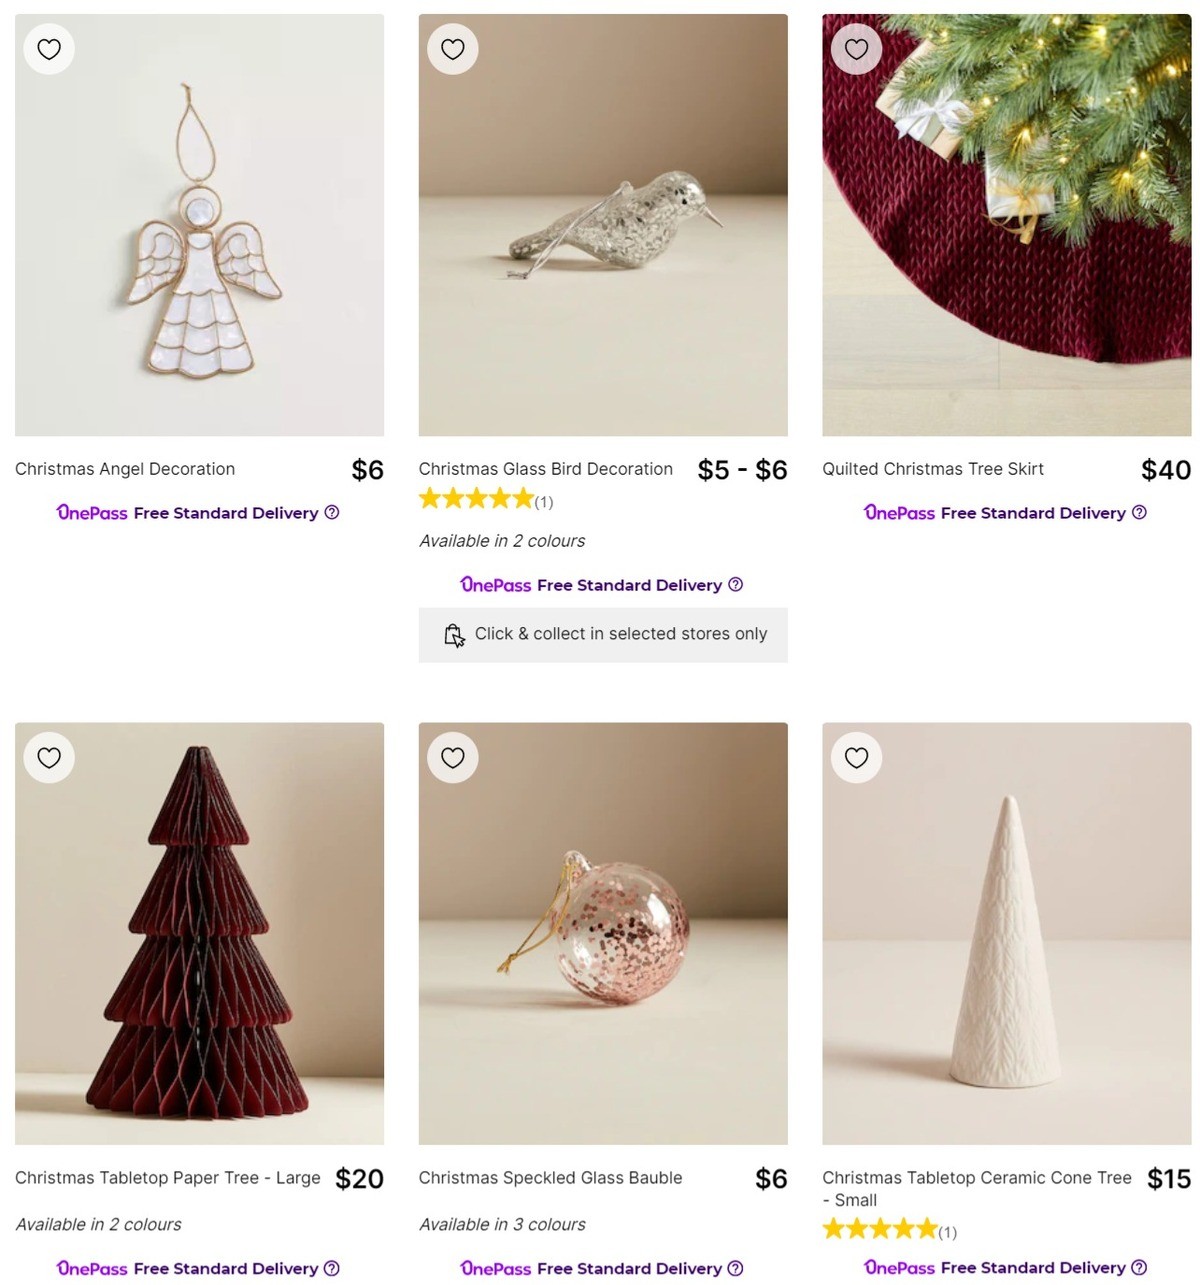Open the Christmas Glass Bird Decoration product page

545,469
